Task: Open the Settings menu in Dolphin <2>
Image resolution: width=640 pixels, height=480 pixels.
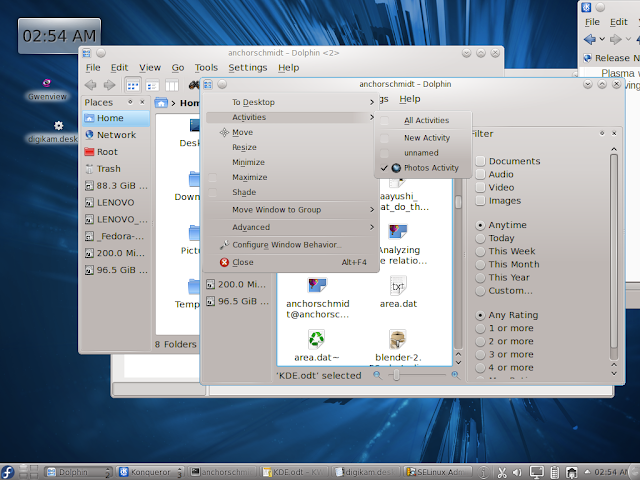Action: tap(248, 68)
